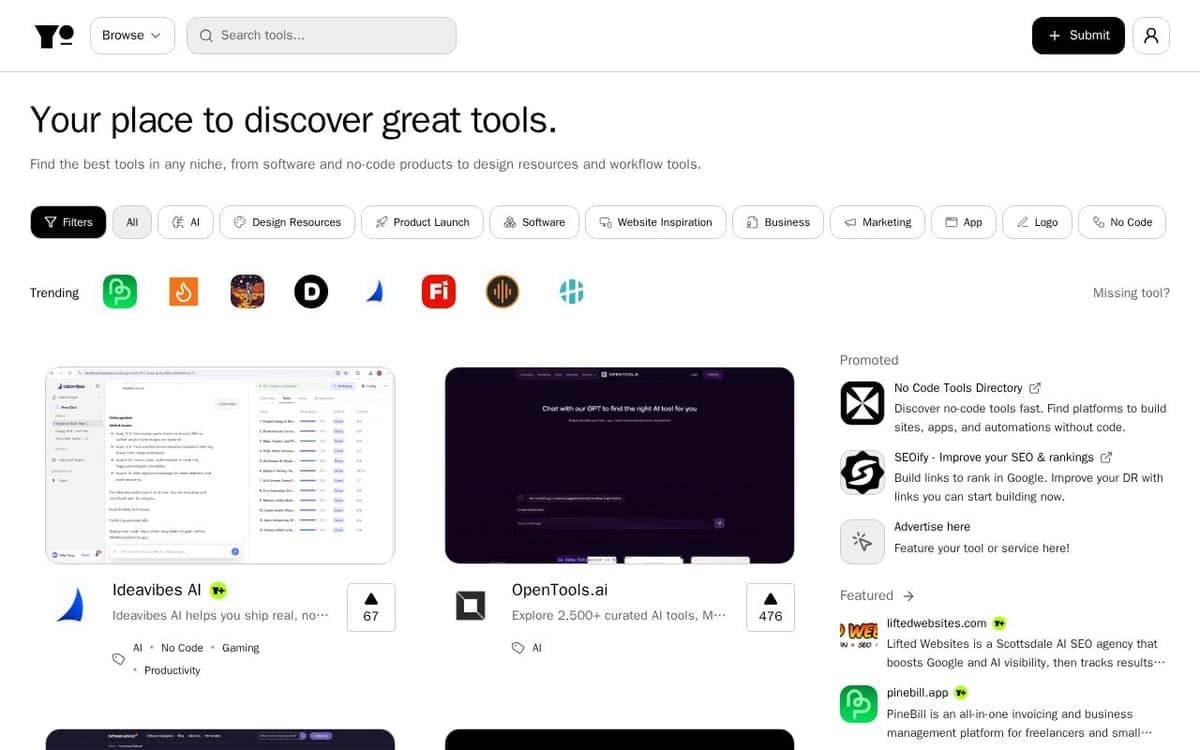Select the All category chip
The width and height of the screenshot is (1200, 750).
132,222
